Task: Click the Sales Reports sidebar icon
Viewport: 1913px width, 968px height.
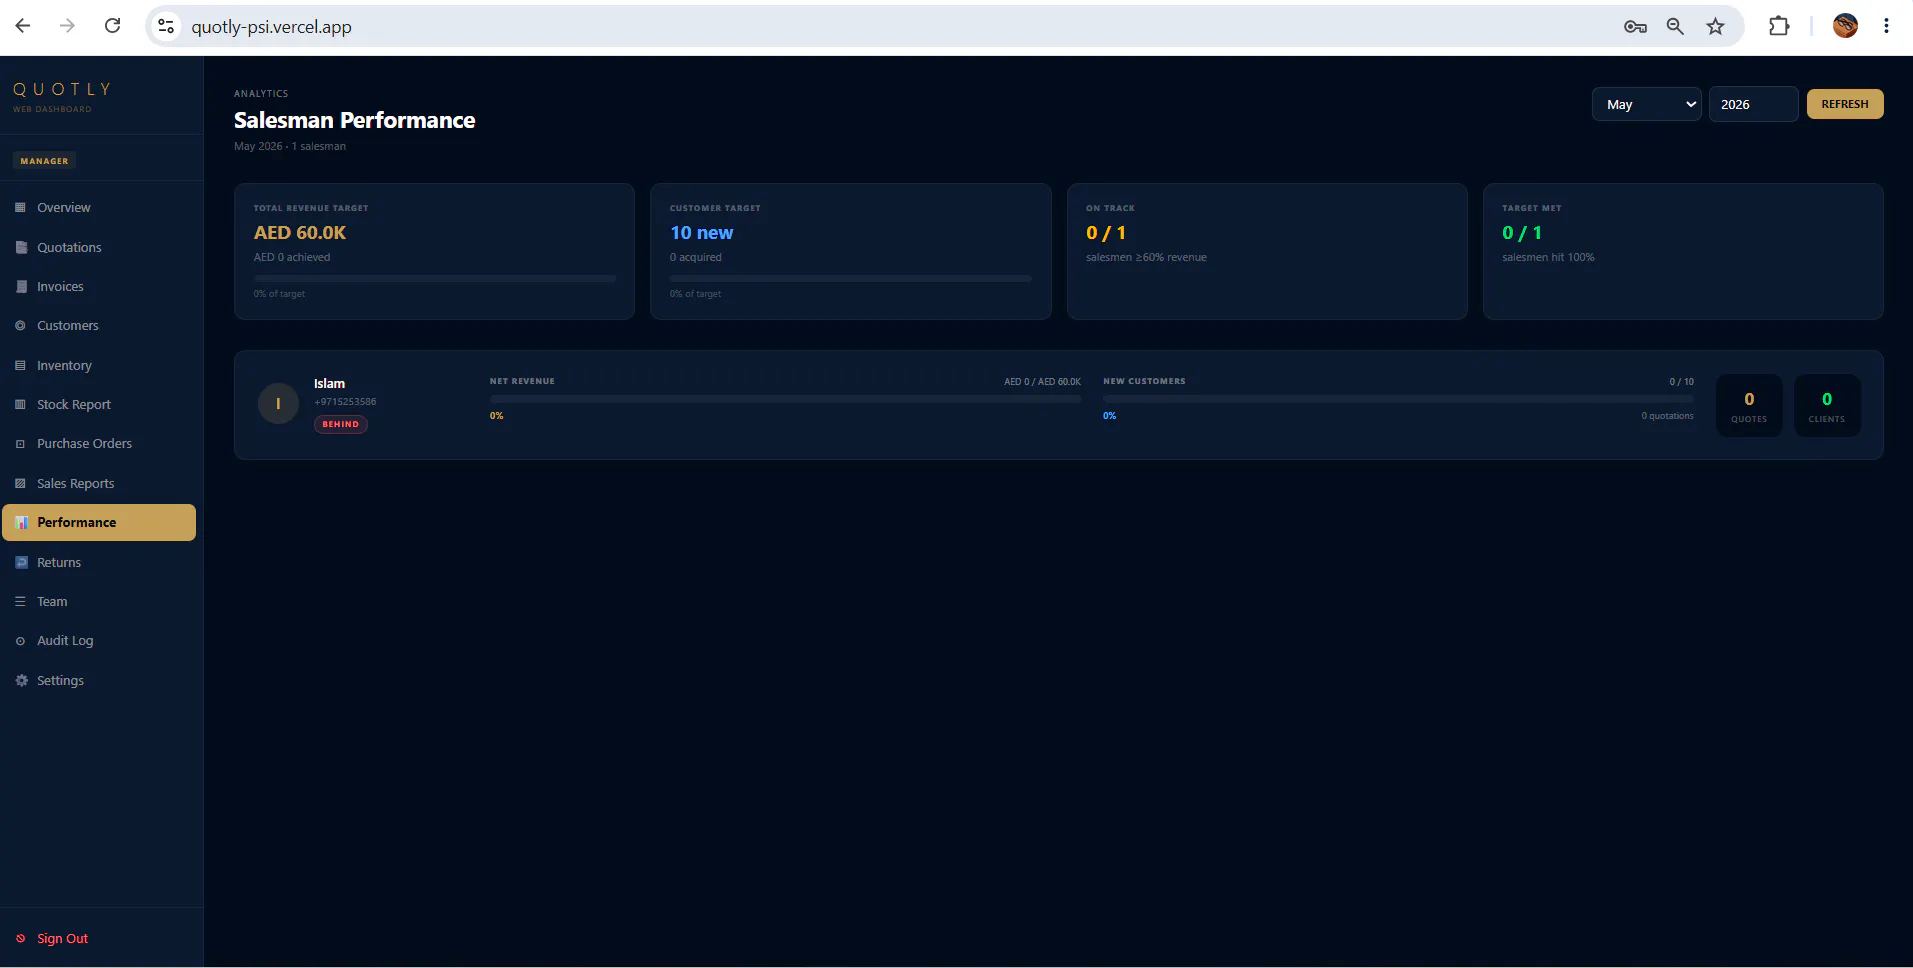Action: [x=20, y=483]
